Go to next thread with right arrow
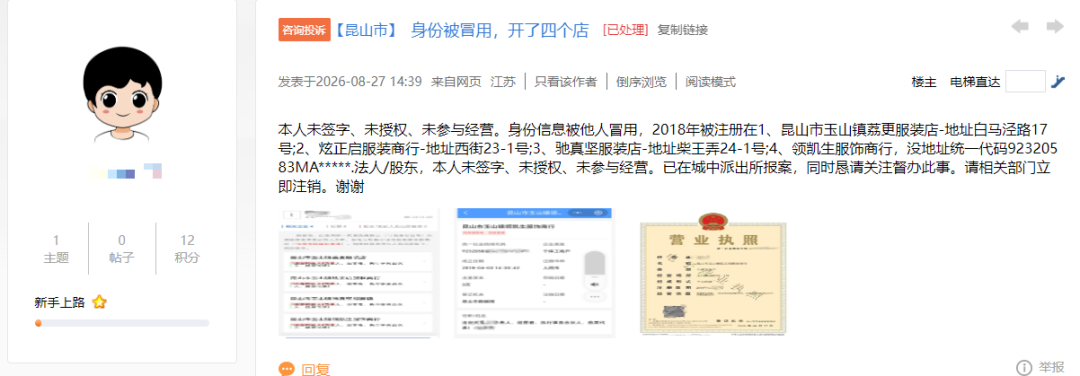 [1055, 27]
